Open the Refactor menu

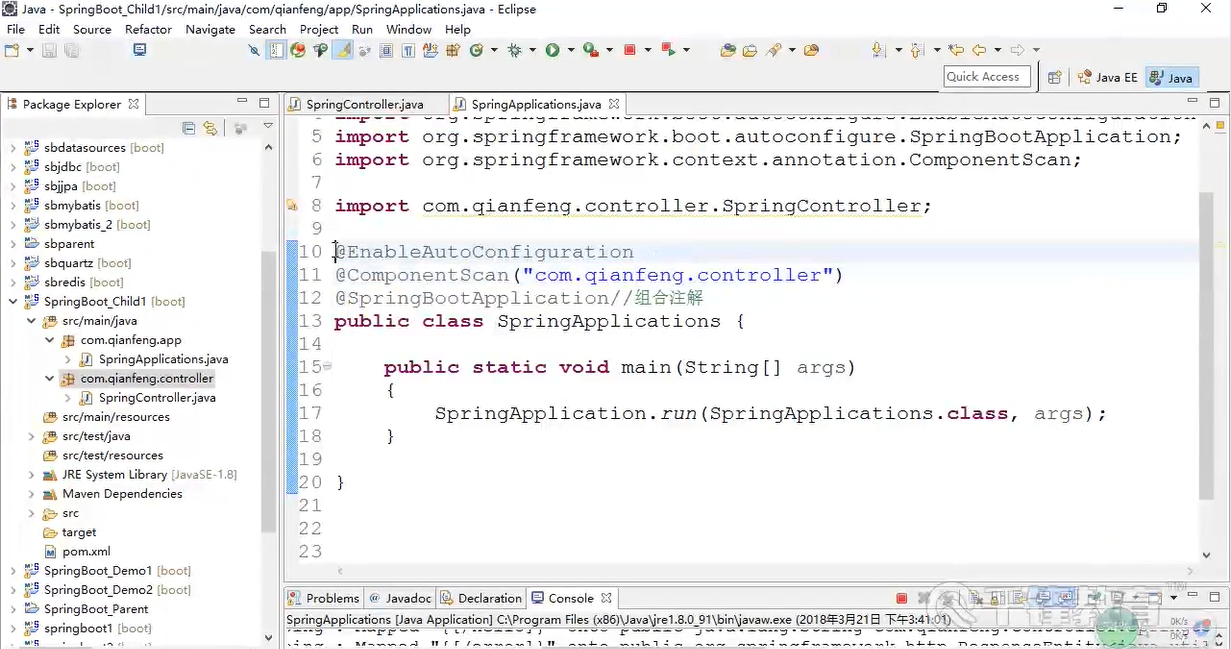148,29
